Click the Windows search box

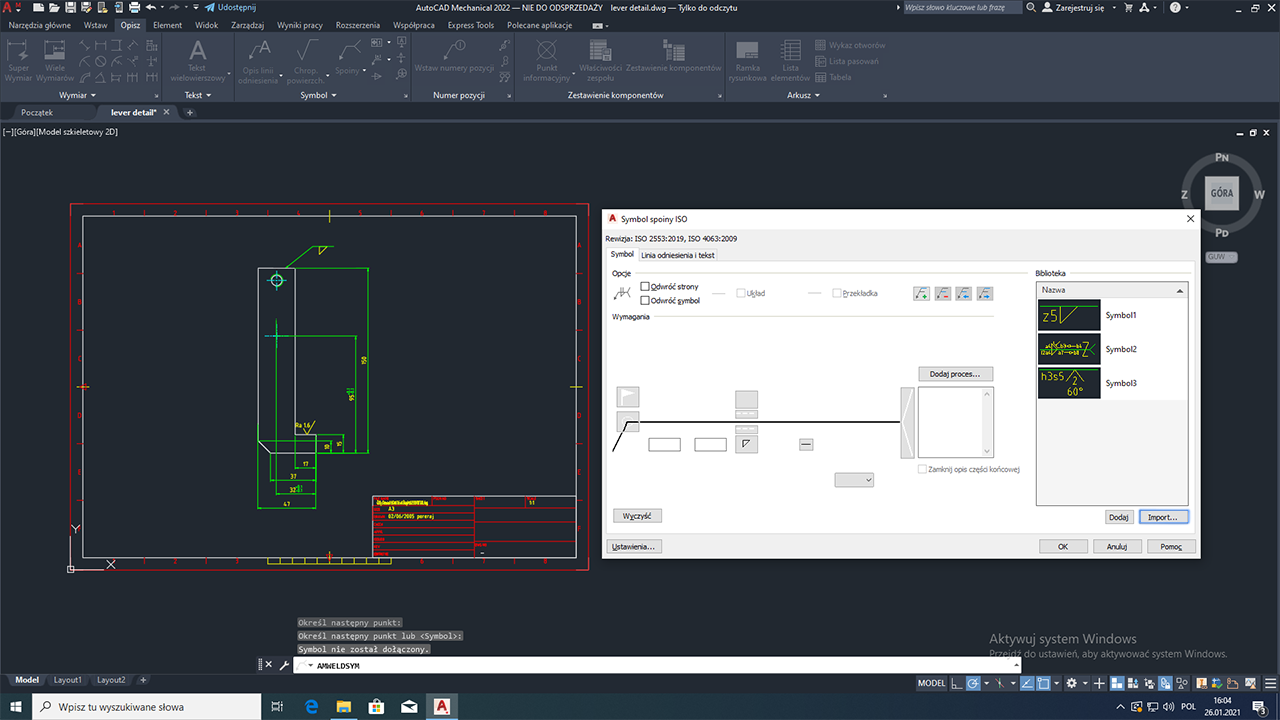pyautogui.click(x=146, y=707)
